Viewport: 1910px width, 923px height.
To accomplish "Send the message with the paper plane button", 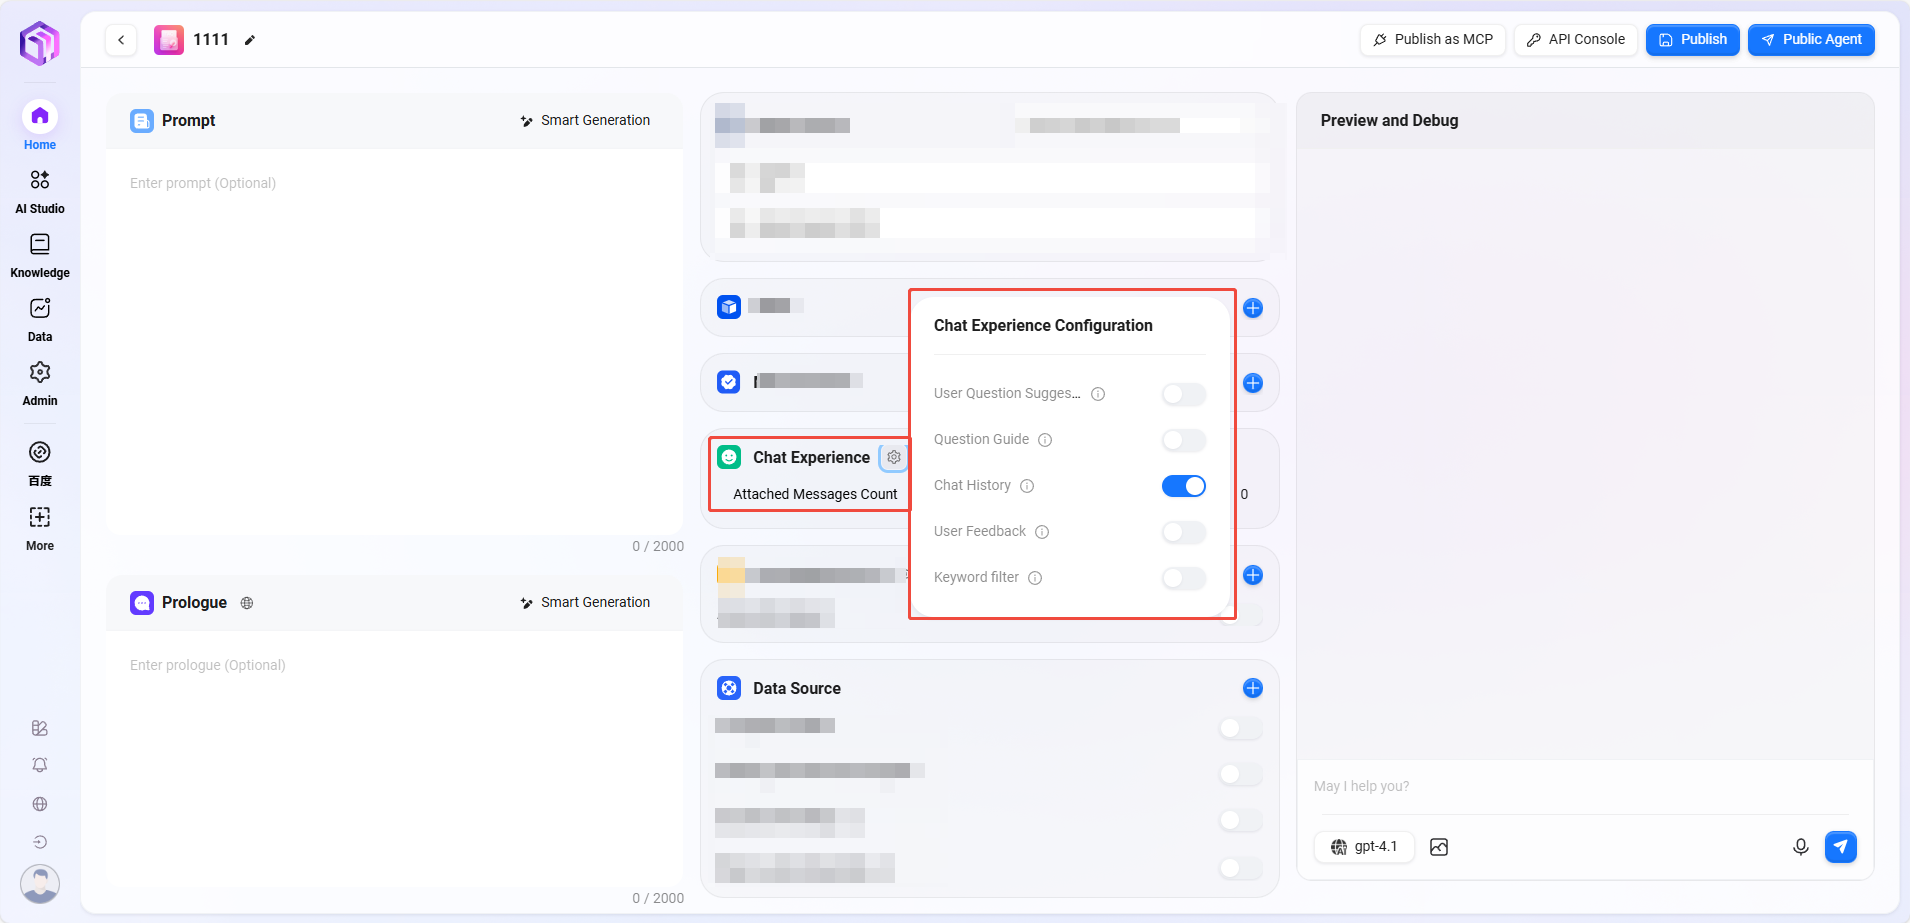I will (1840, 847).
